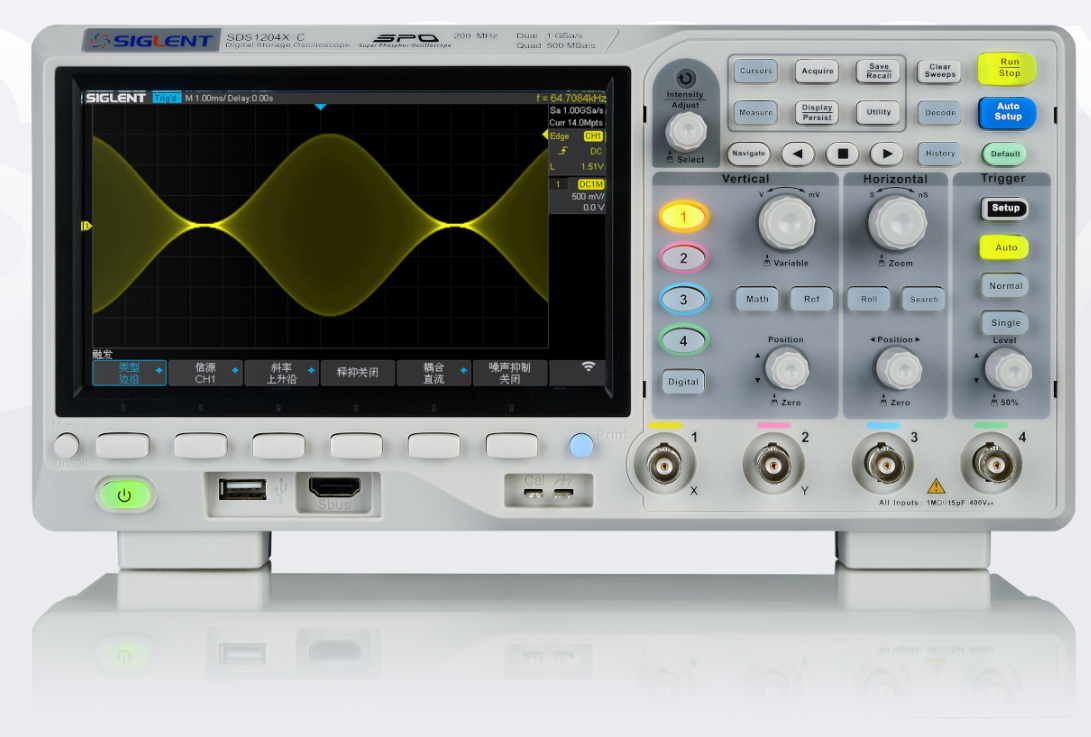Click the softkey under 释抑关闭
This screenshot has height=737, width=1091.
(356, 445)
